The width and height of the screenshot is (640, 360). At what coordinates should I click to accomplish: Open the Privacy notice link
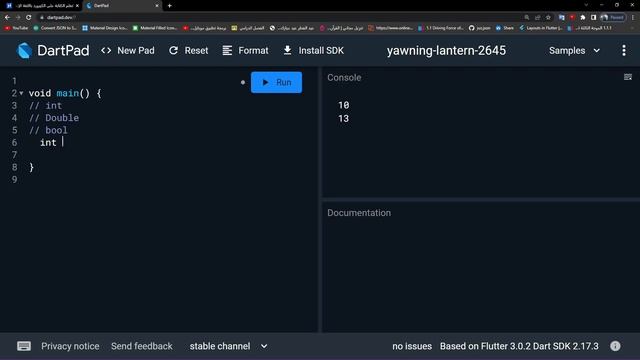(70, 346)
